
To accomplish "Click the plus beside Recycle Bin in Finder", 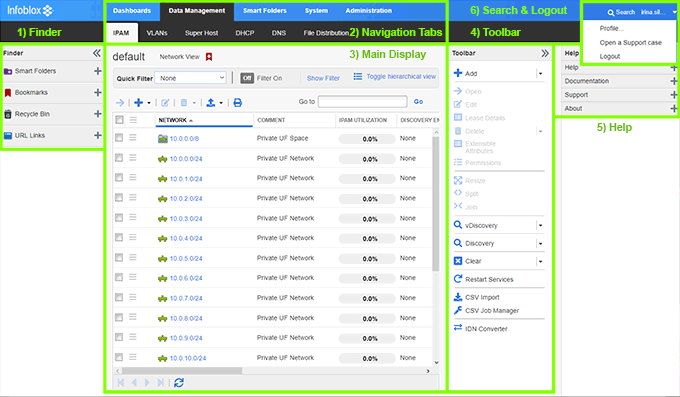I will [x=98, y=114].
